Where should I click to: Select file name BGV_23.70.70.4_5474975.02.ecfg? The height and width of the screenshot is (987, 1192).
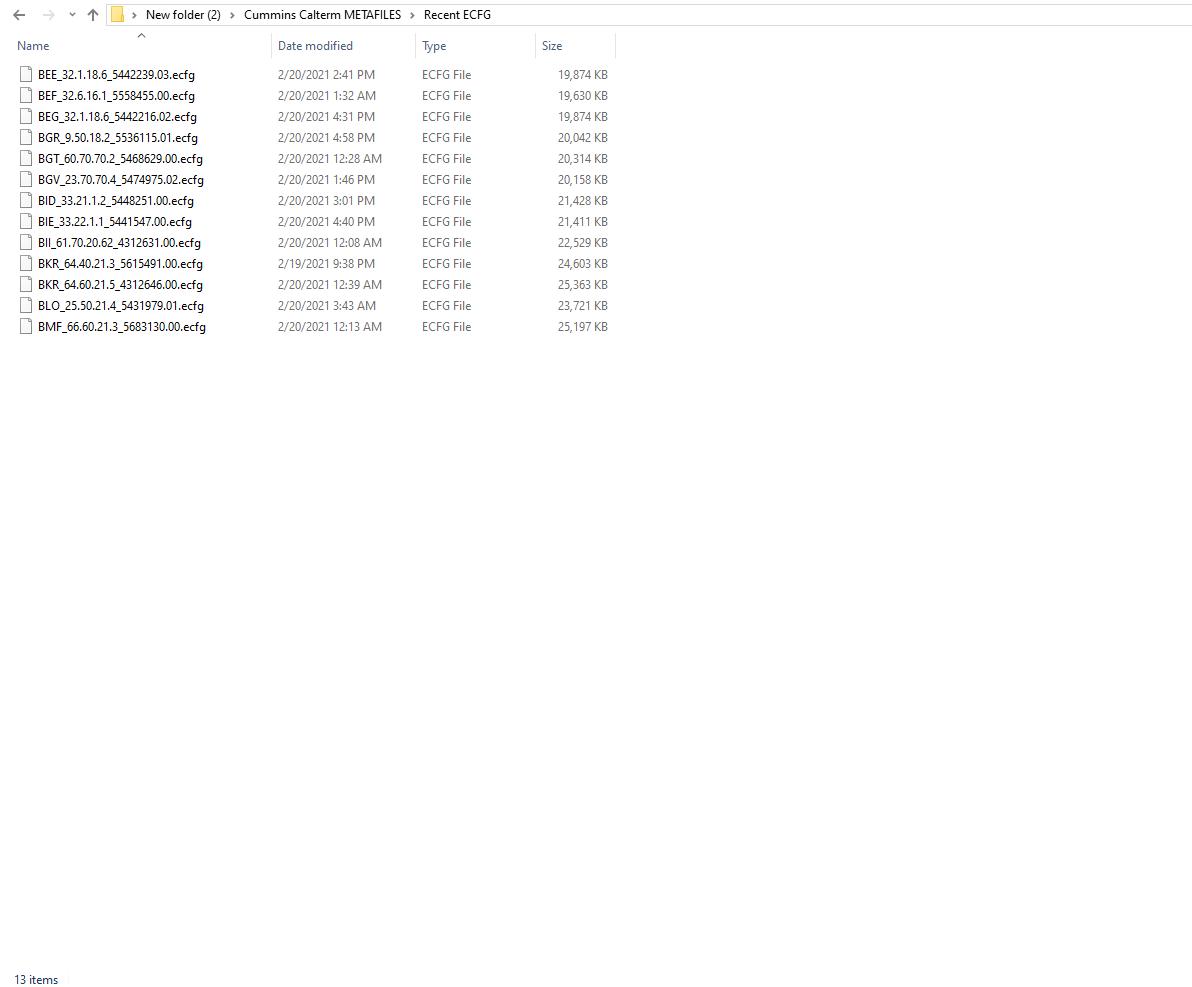tap(121, 179)
